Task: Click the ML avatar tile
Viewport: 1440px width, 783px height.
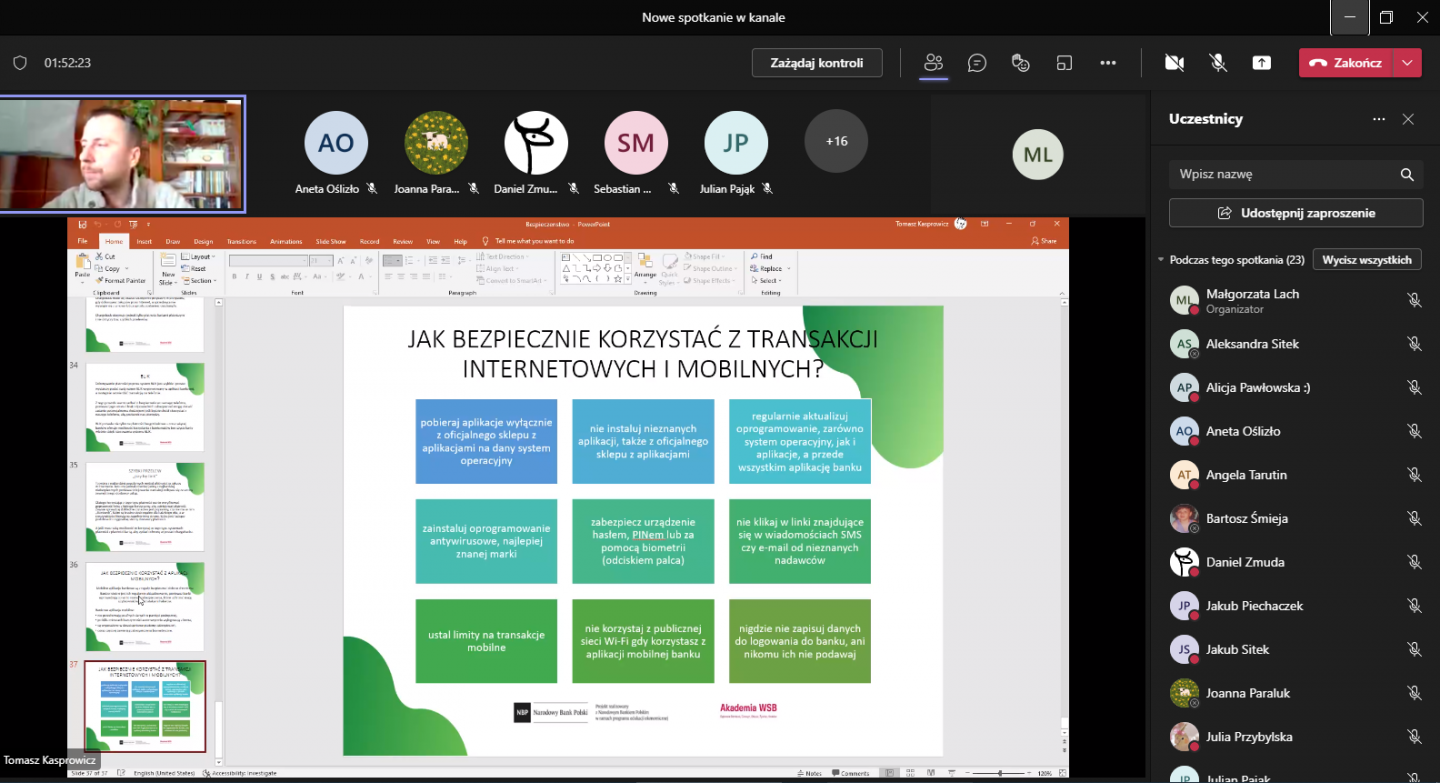Action: [x=1038, y=155]
